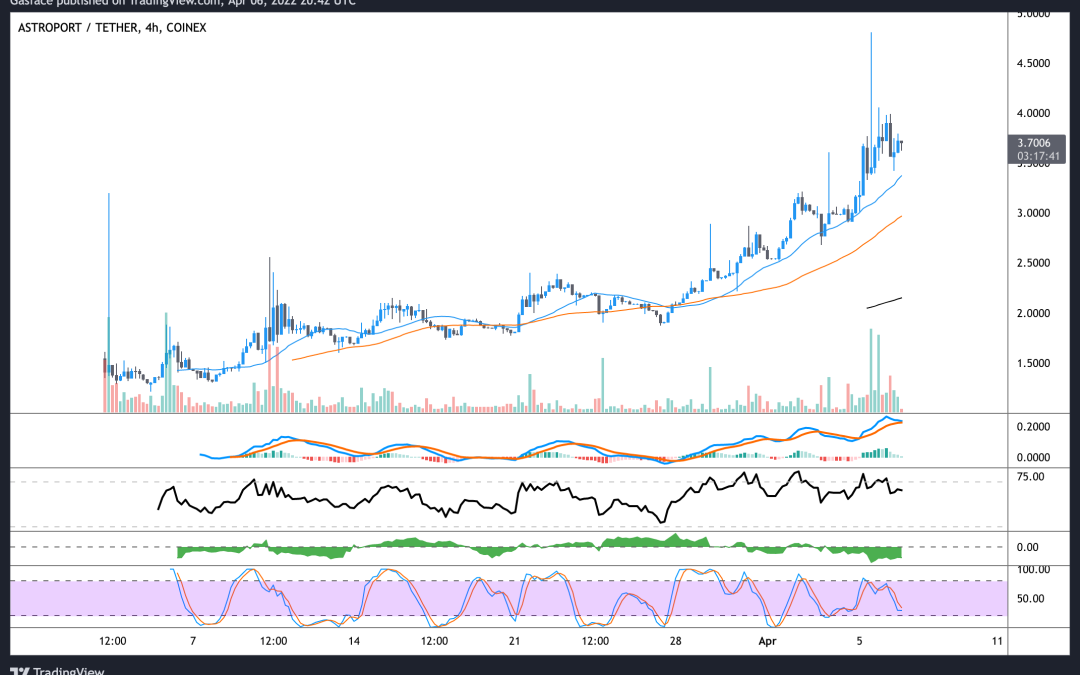Click the date label 7 on time axis
This screenshot has width=1080, height=675.
[x=193, y=641]
